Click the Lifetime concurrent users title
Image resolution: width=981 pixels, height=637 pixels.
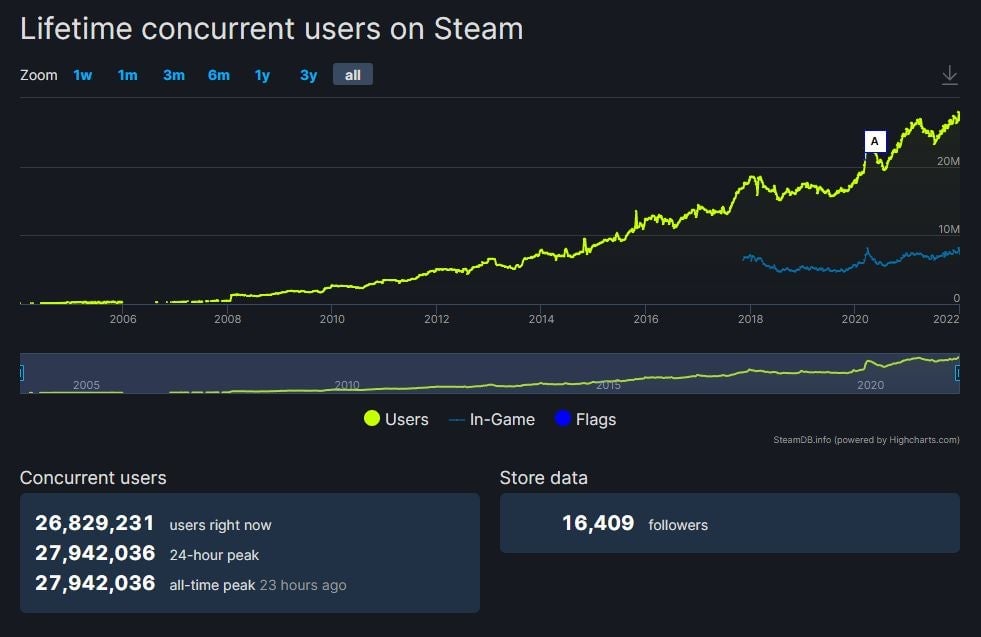point(272,29)
